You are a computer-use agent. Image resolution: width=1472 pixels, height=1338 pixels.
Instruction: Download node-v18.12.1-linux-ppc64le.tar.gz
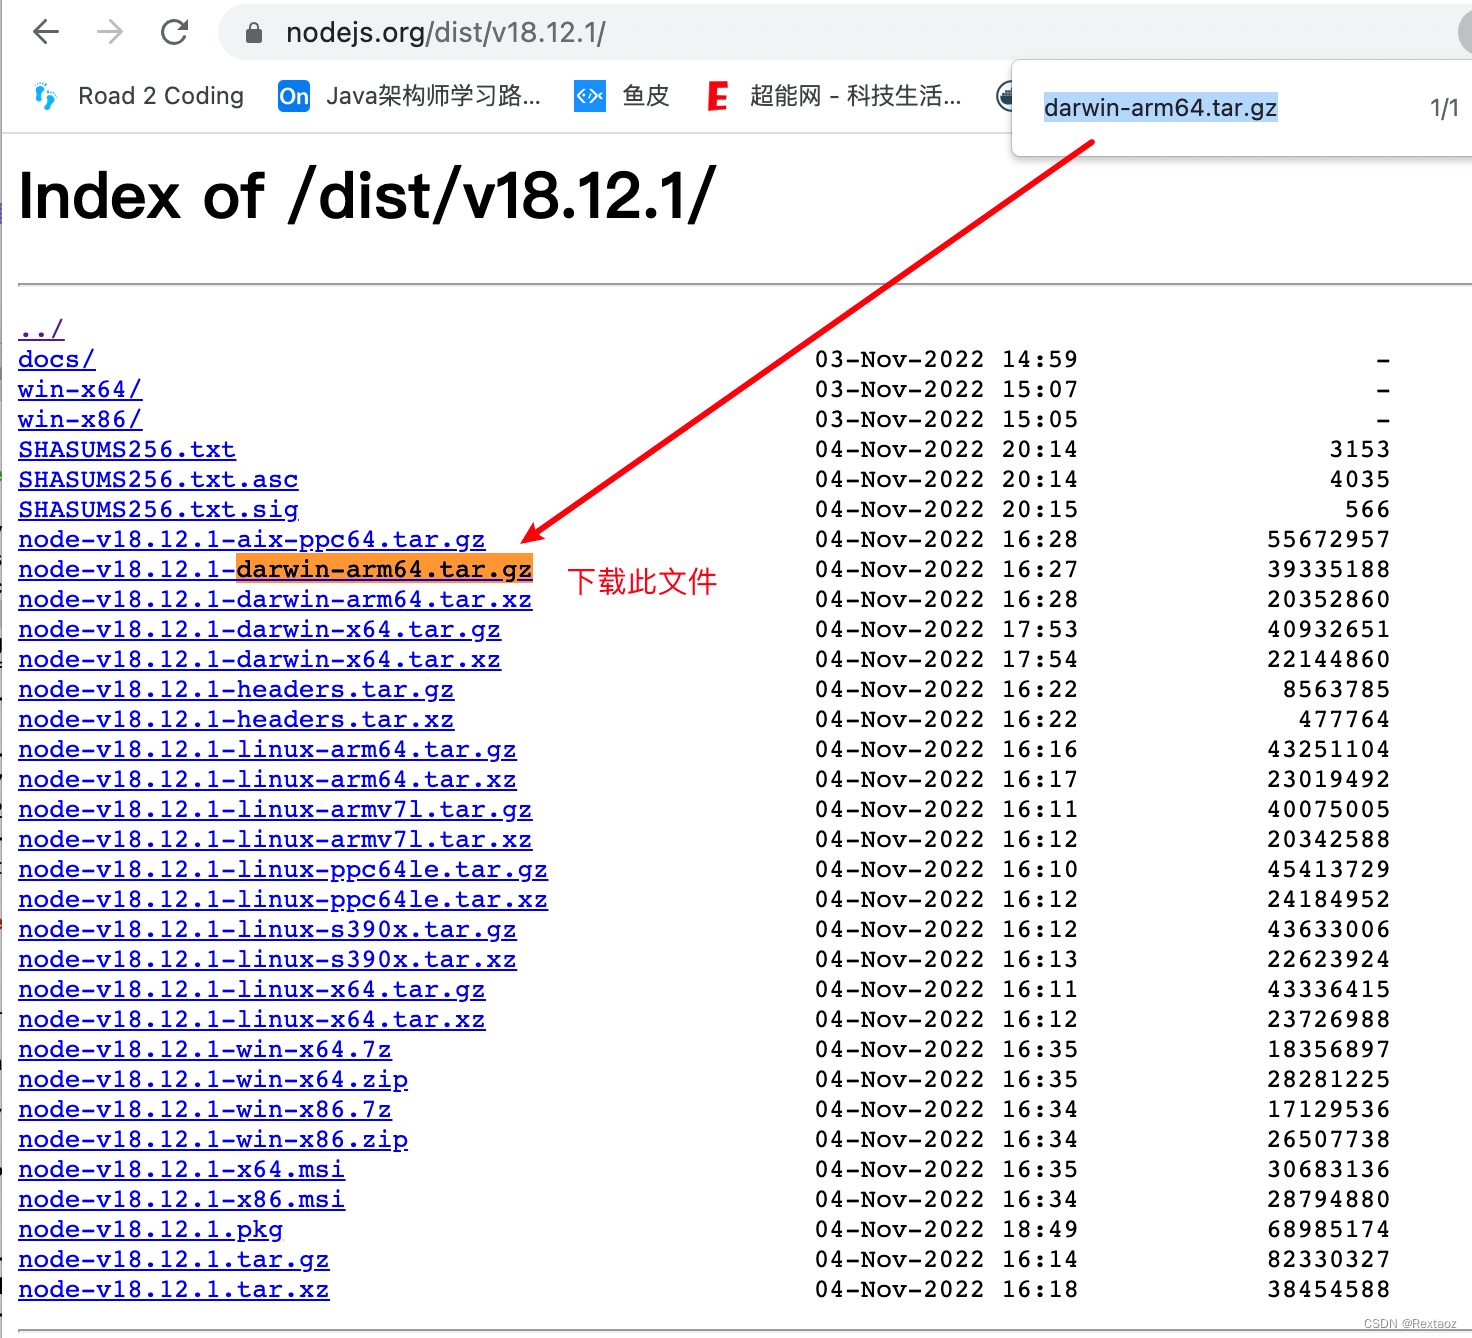pyautogui.click(x=283, y=869)
